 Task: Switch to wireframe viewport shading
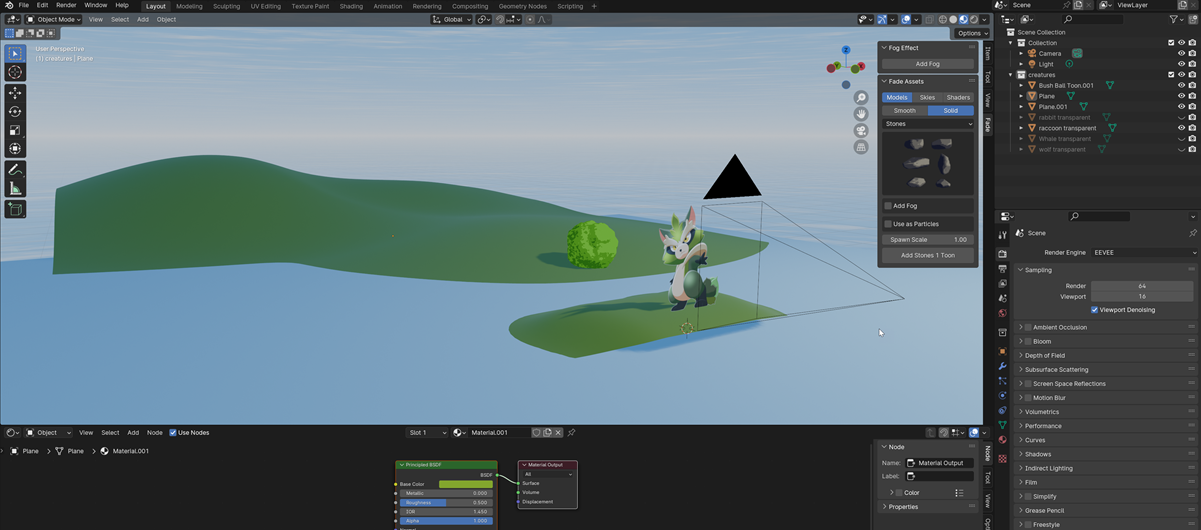click(942, 19)
